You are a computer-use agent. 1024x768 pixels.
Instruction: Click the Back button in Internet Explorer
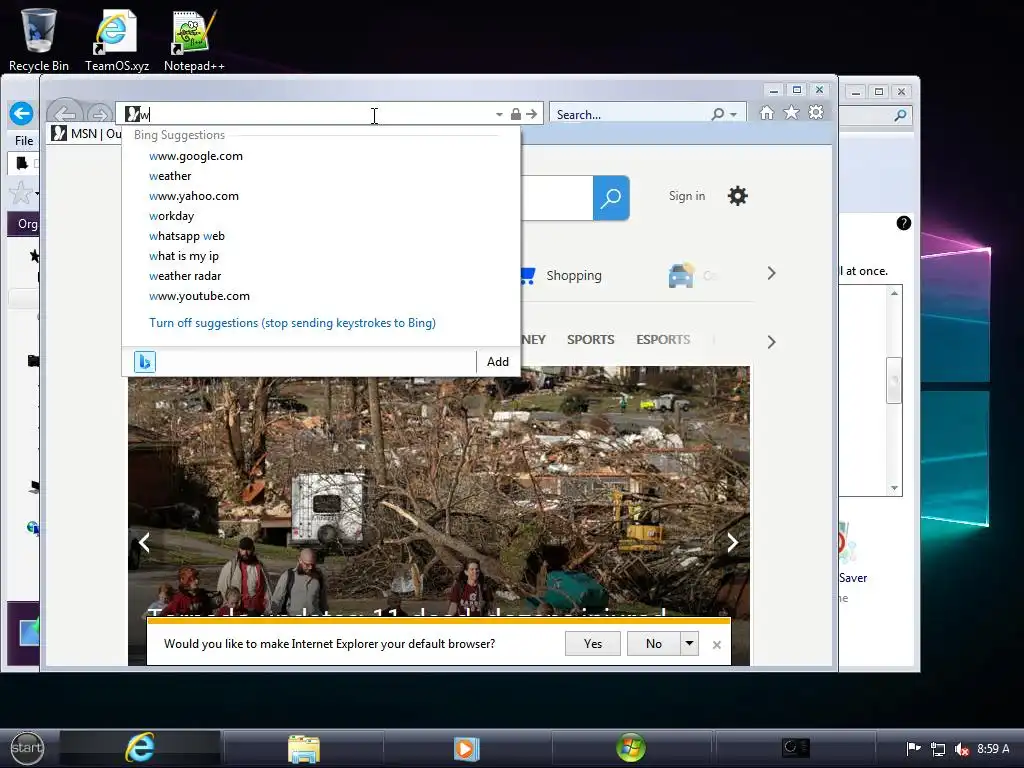click(x=65, y=114)
